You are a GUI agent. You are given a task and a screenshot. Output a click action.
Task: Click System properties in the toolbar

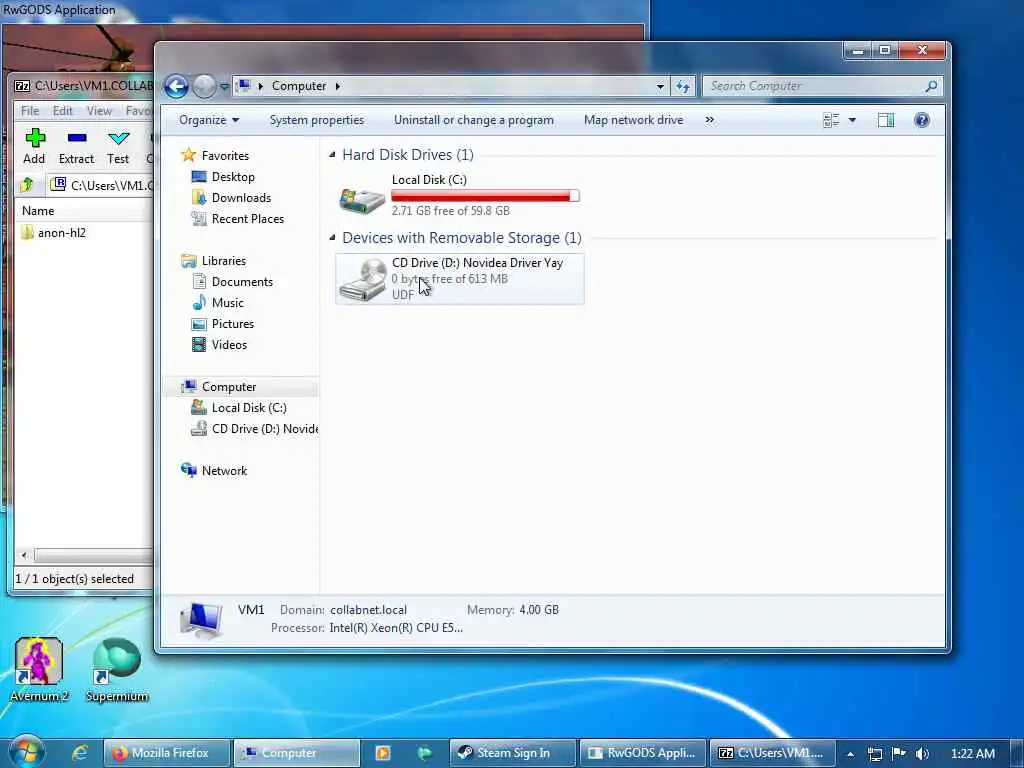point(317,120)
